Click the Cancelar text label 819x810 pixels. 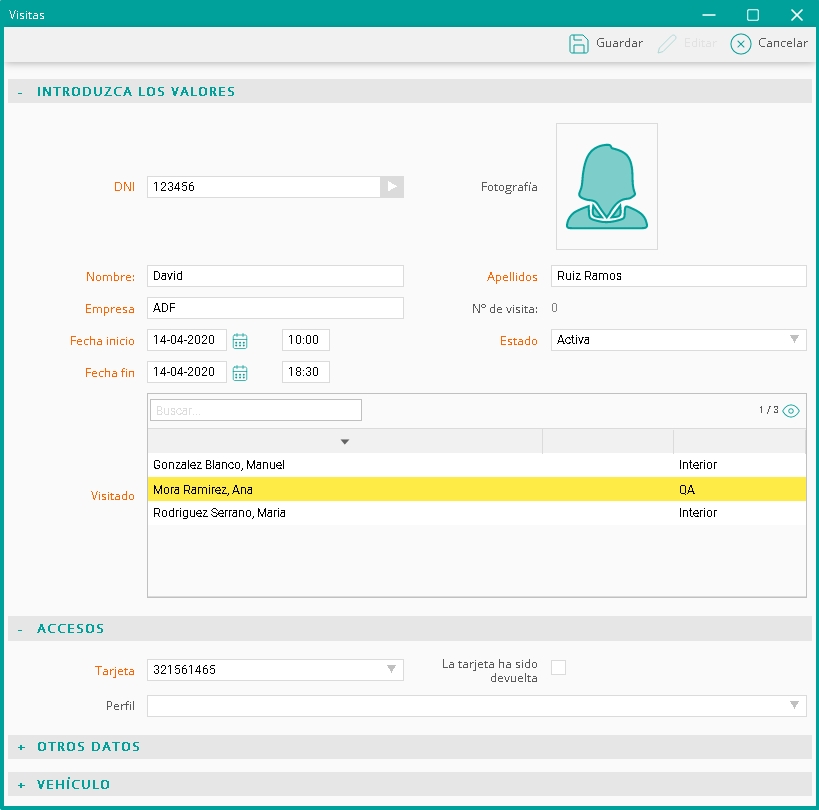pos(782,43)
